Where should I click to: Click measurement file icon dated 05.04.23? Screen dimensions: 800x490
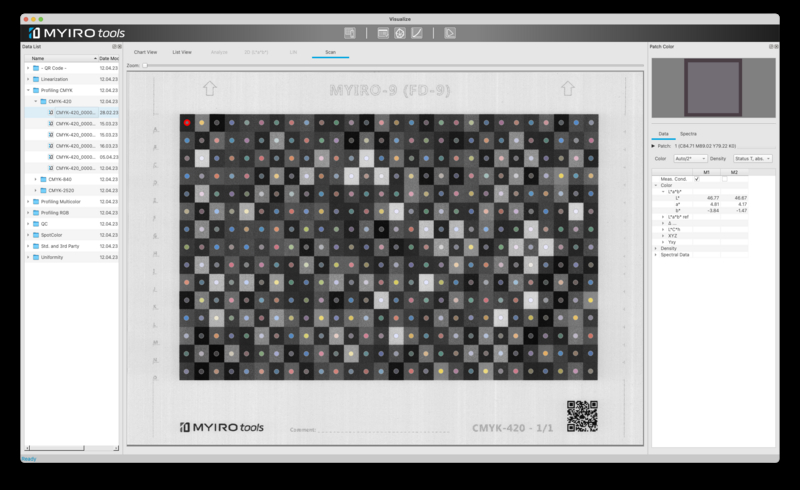coord(51,157)
